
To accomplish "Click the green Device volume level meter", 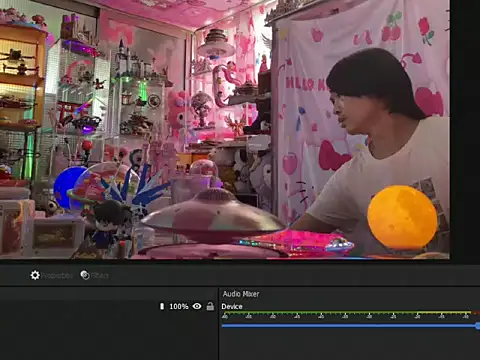I will 346,313.
